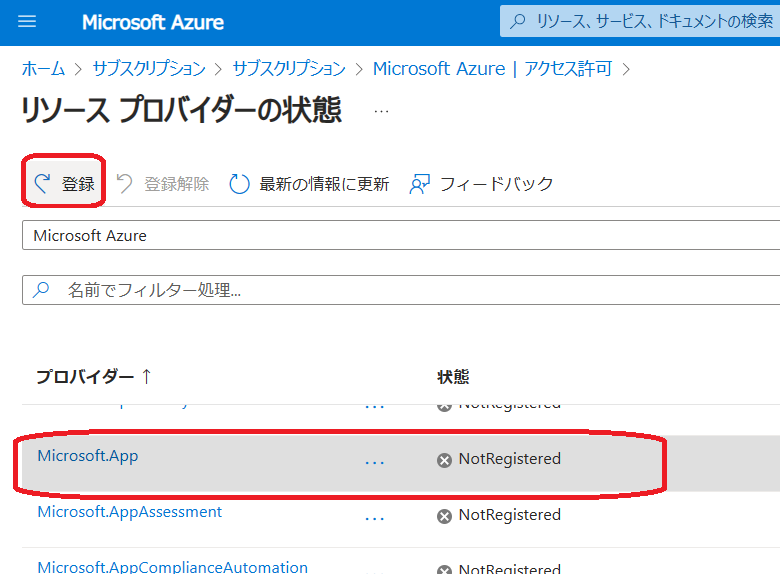This screenshot has height=574, width=780.
Task: Open the ellipsis next to page title
Action: pyautogui.click(x=382, y=111)
